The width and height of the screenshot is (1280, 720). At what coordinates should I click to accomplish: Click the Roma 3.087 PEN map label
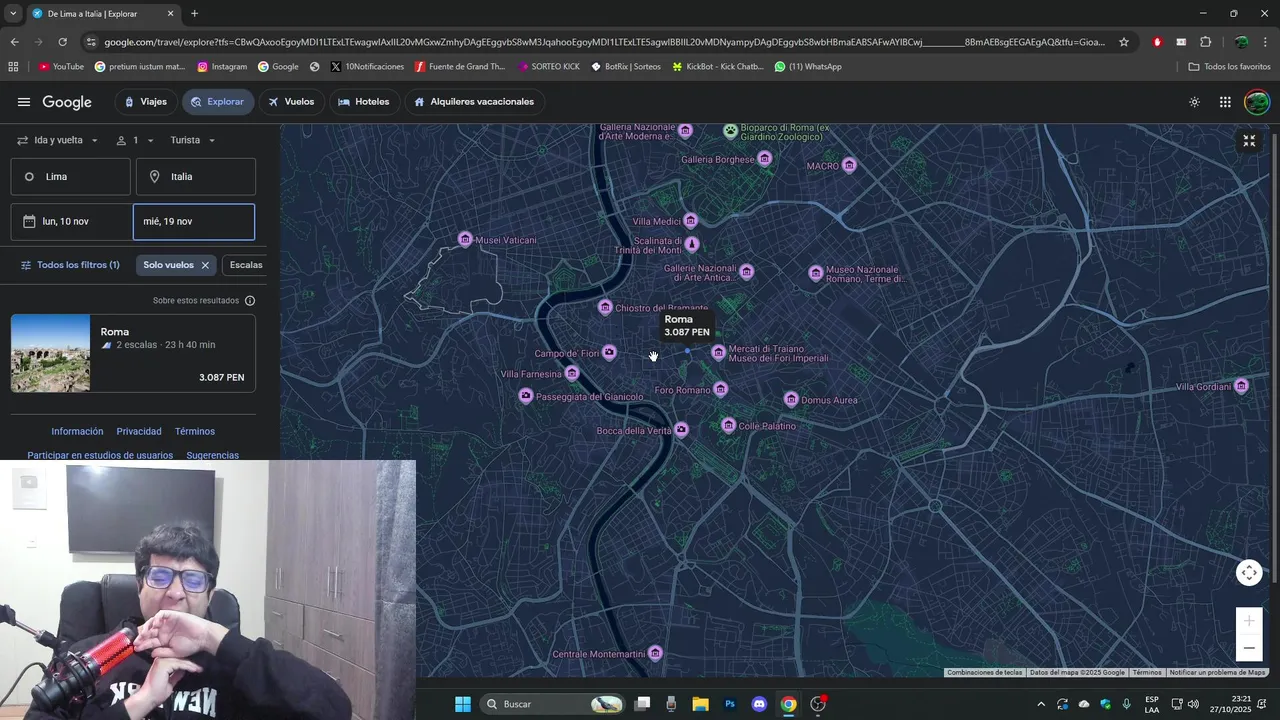[687, 326]
